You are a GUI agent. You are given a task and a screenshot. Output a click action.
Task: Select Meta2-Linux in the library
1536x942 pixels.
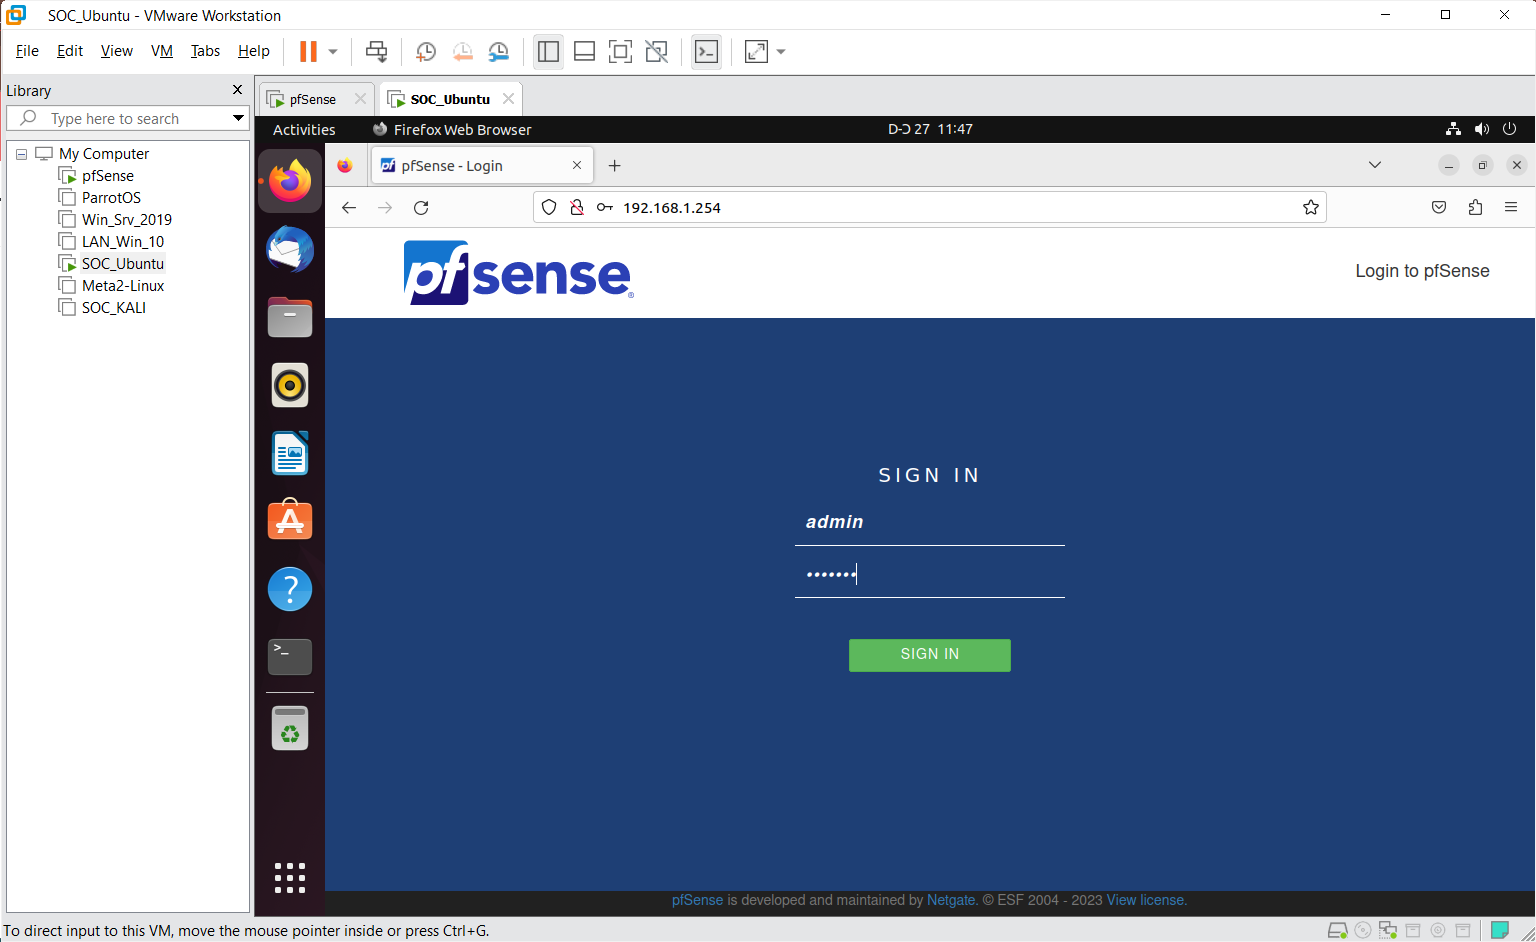click(123, 286)
